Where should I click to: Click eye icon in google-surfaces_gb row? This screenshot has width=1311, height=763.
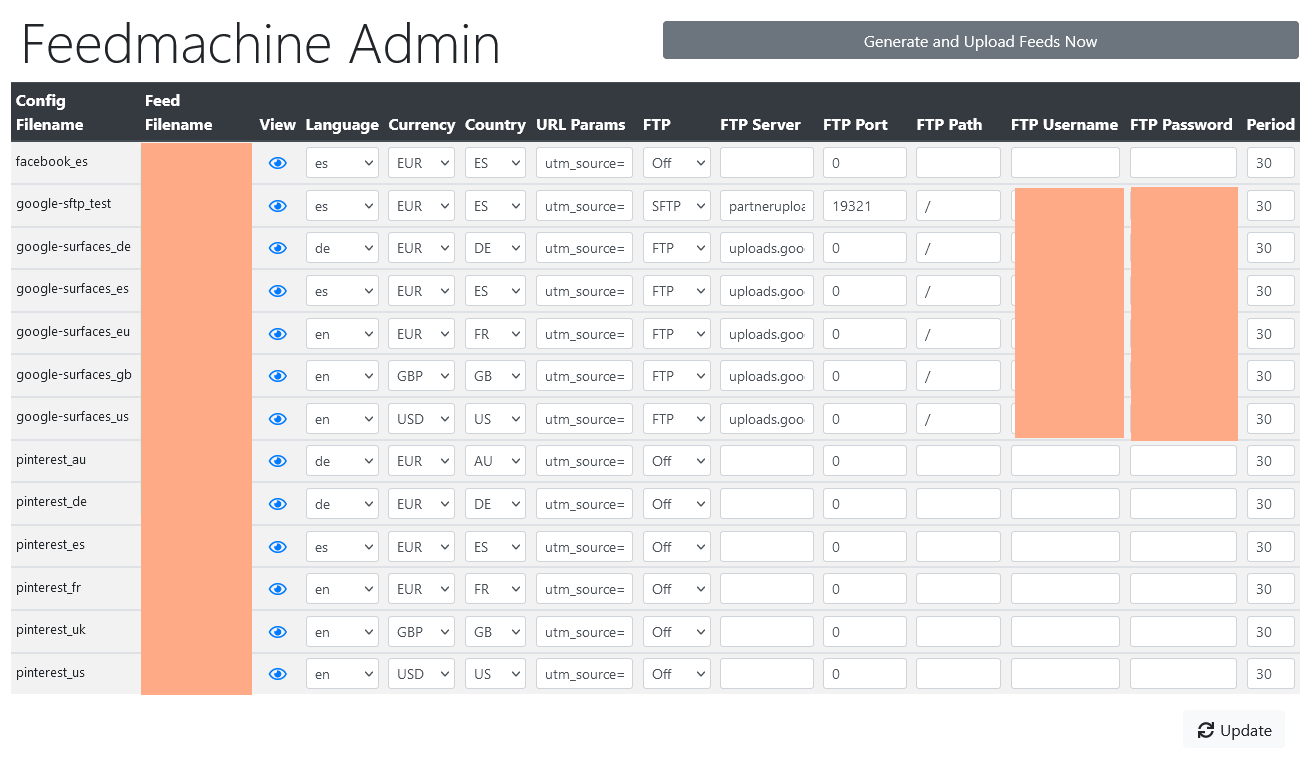click(x=278, y=376)
